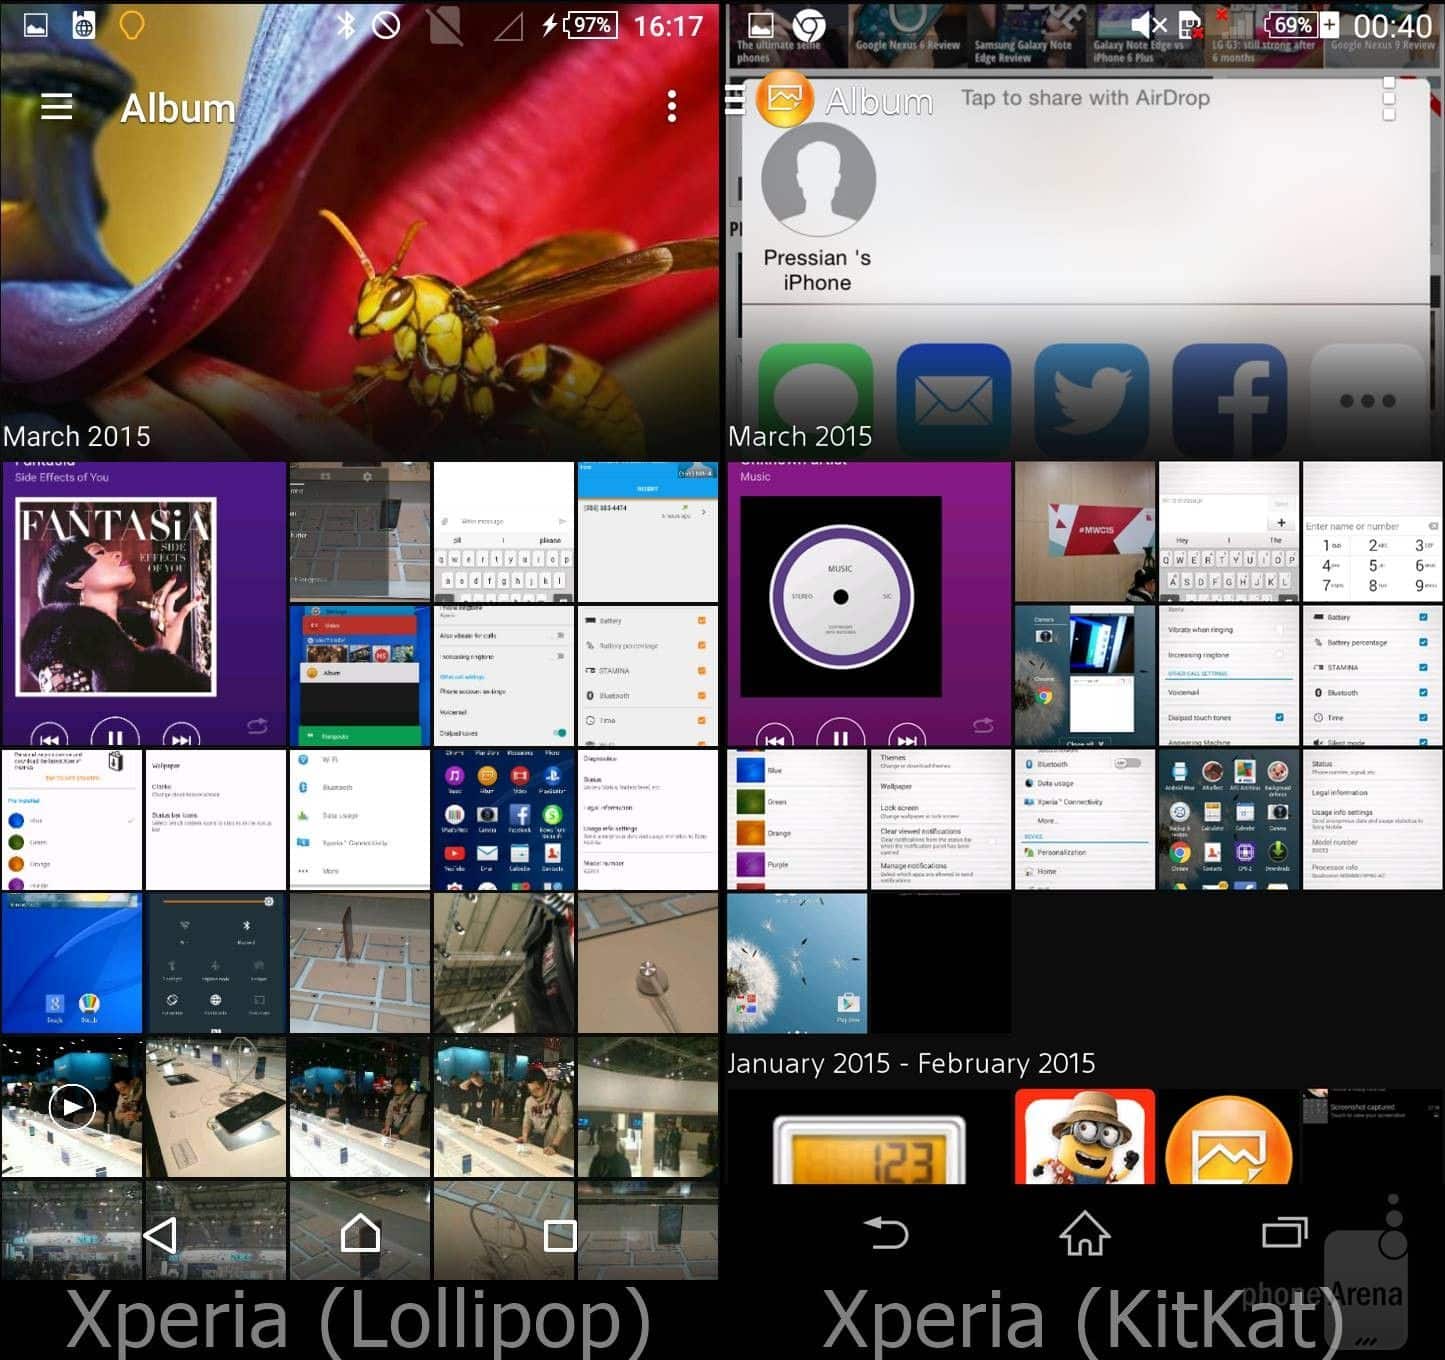Open the Lollipop Wi-Fi and Bluetooth settings thumbnail
This screenshot has width=1445, height=1360.
360,820
